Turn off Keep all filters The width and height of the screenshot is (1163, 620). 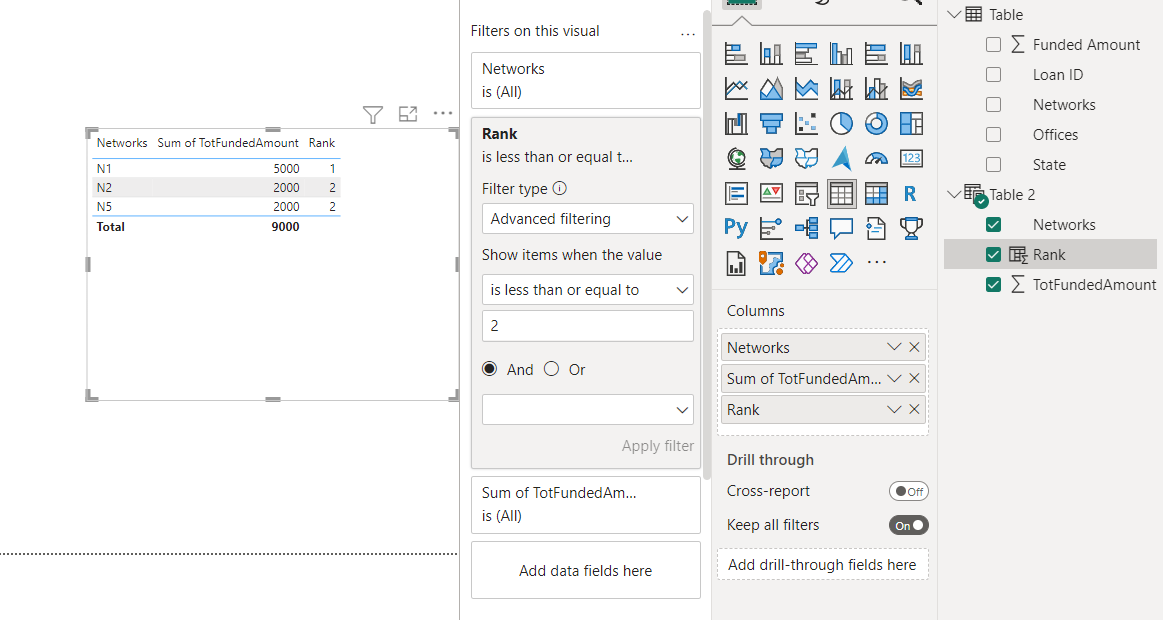(x=909, y=525)
